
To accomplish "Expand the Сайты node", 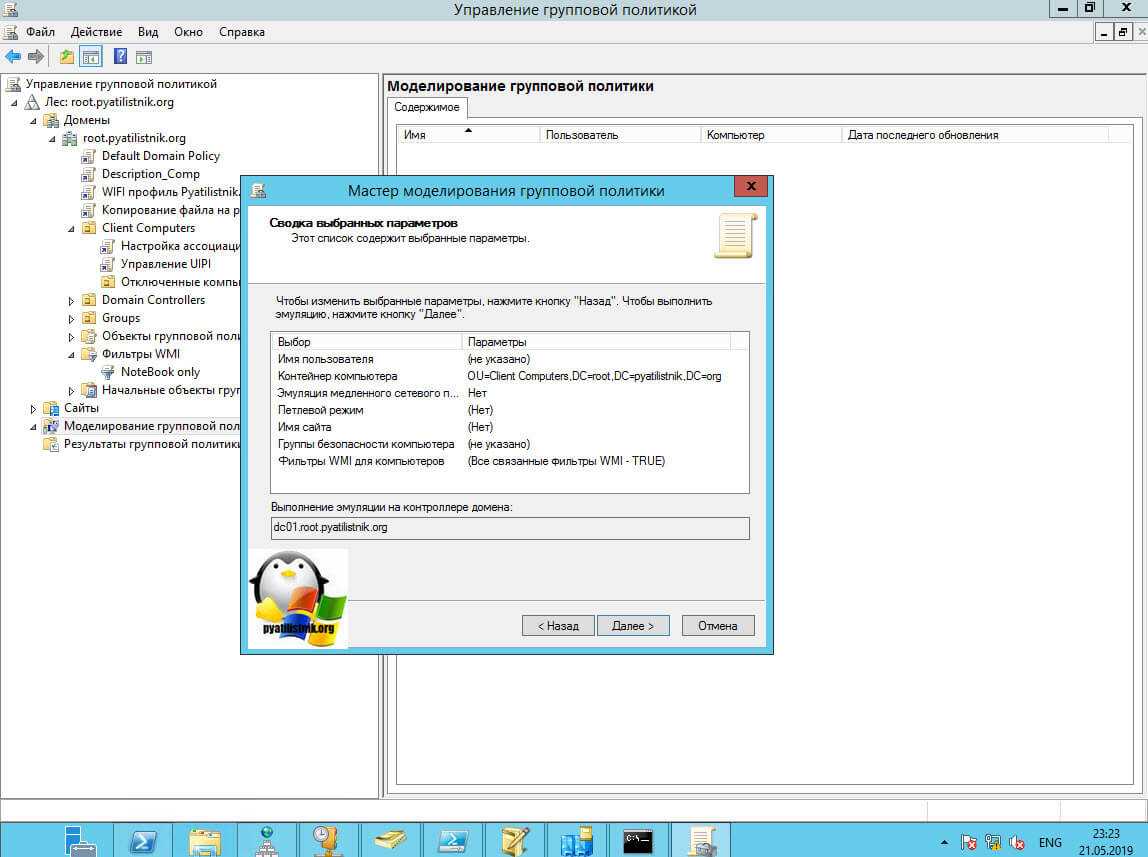I will [x=33, y=409].
